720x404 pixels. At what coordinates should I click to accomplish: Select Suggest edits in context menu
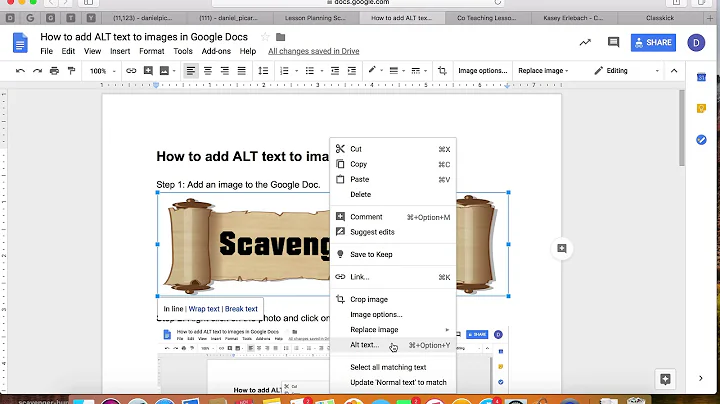coord(393,232)
